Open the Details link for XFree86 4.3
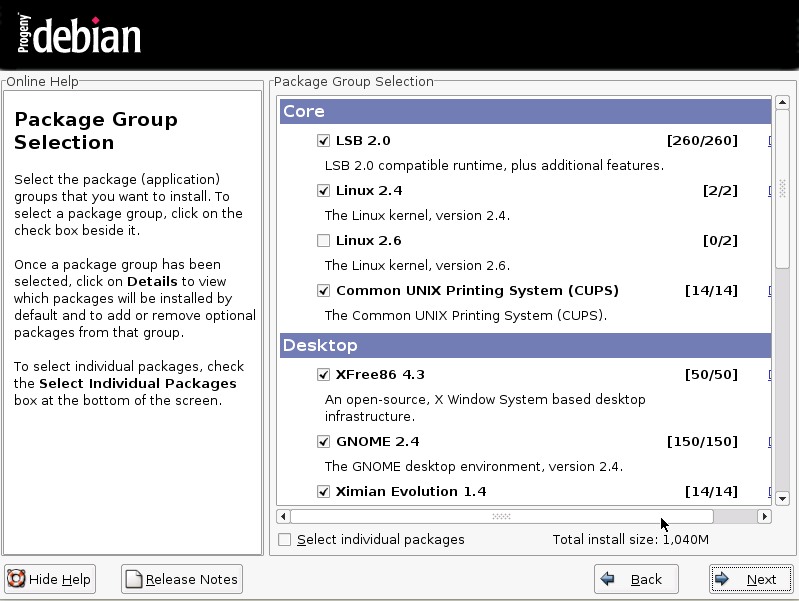This screenshot has height=601, width=799. [769, 374]
